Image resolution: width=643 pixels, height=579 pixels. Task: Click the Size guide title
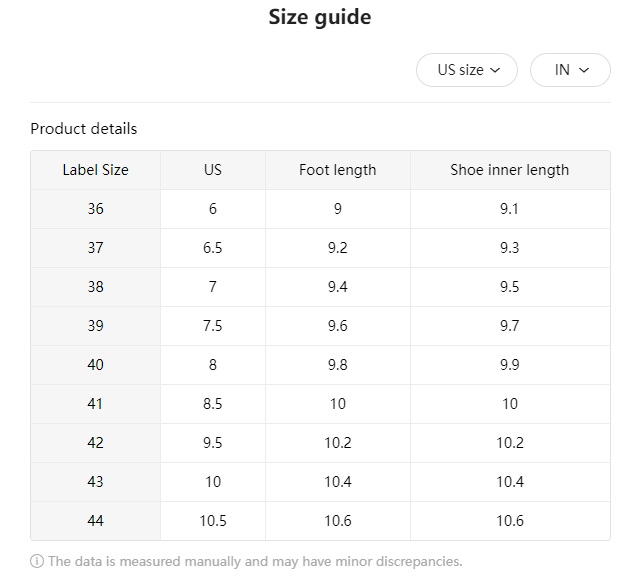coord(320,17)
